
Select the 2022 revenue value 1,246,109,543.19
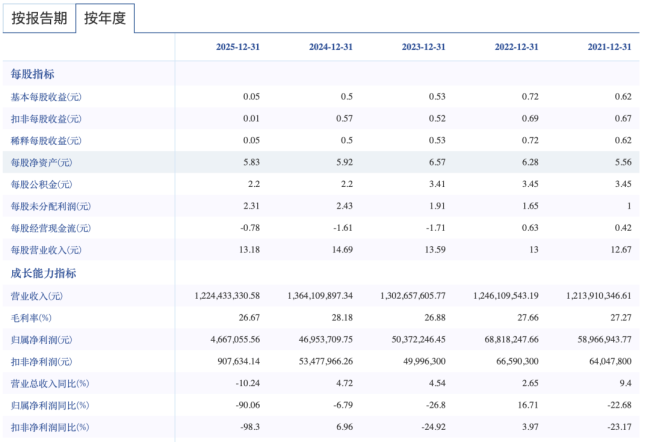(506, 296)
